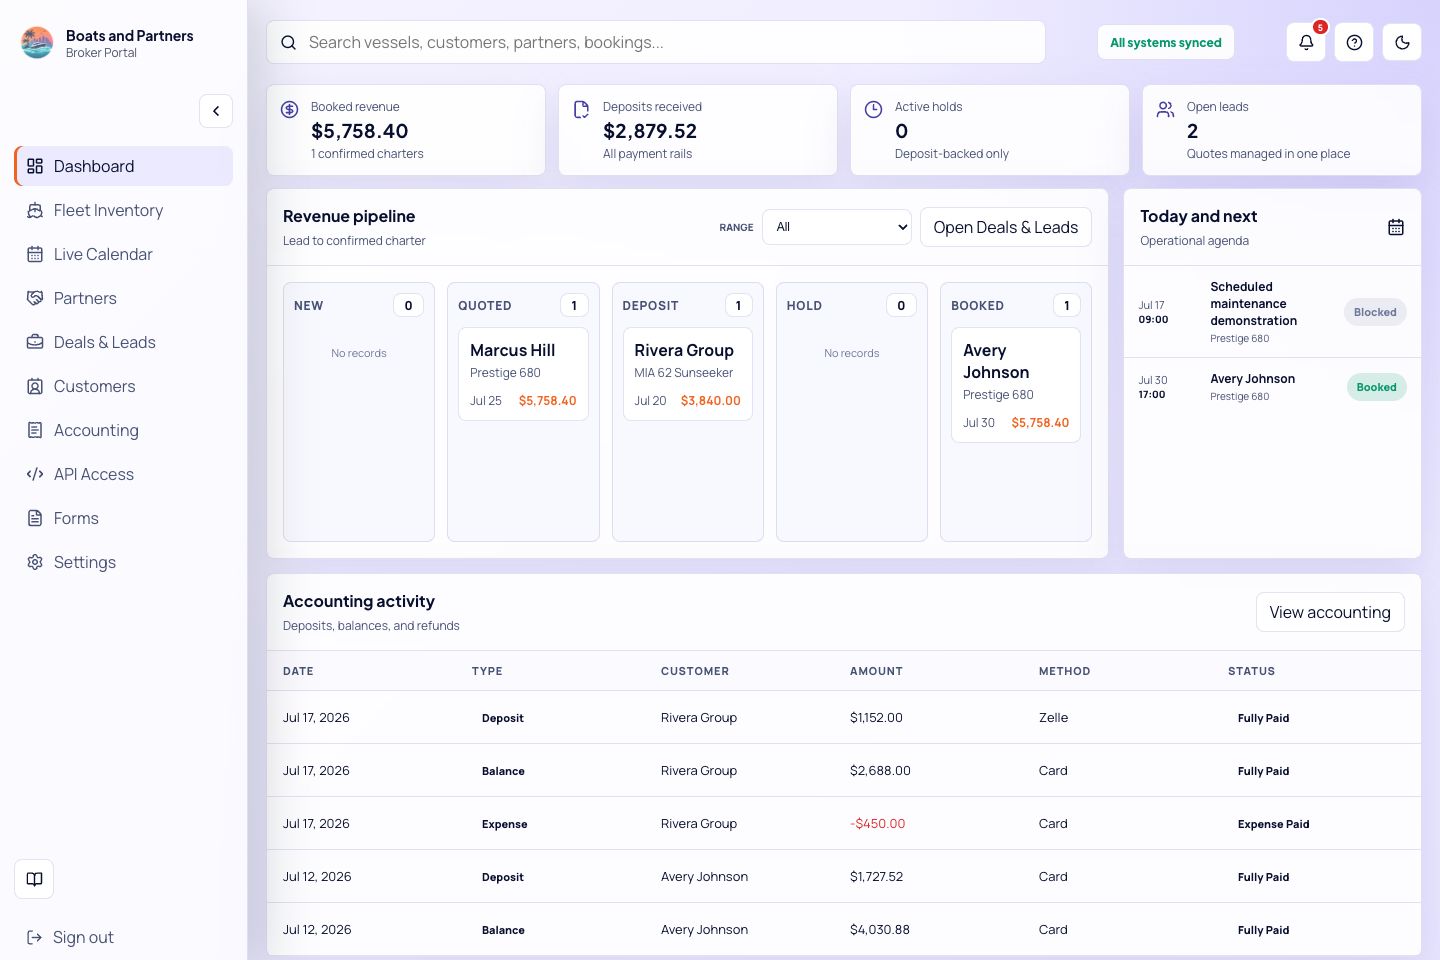Click the Accounting ledger icon
This screenshot has height=960, width=1440.
pyautogui.click(x=35, y=430)
